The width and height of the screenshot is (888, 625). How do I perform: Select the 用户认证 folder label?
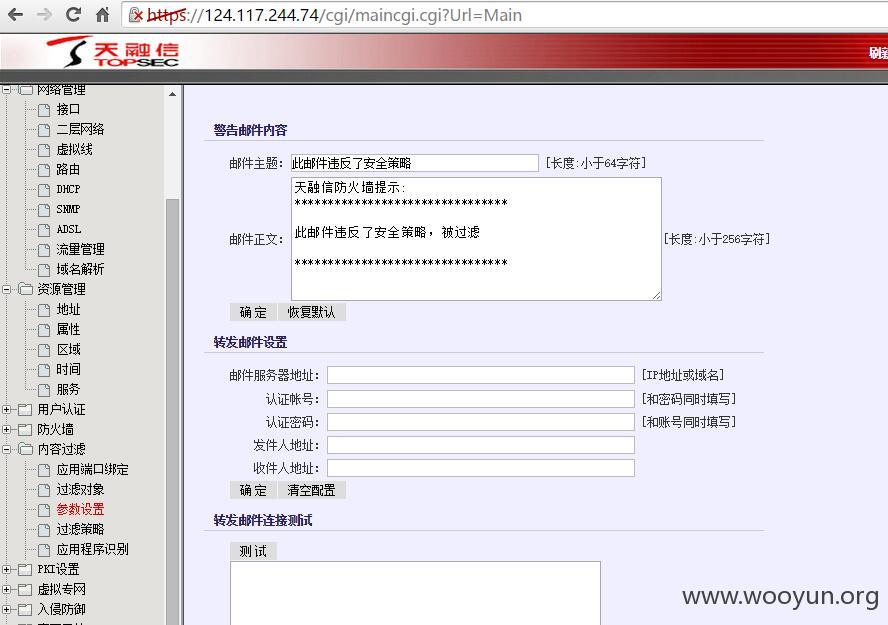coord(61,409)
